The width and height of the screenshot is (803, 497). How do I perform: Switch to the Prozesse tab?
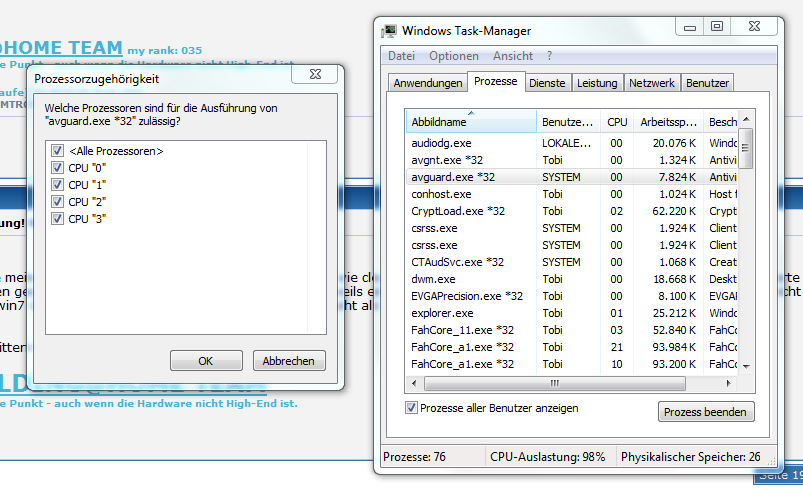pyautogui.click(x=496, y=81)
